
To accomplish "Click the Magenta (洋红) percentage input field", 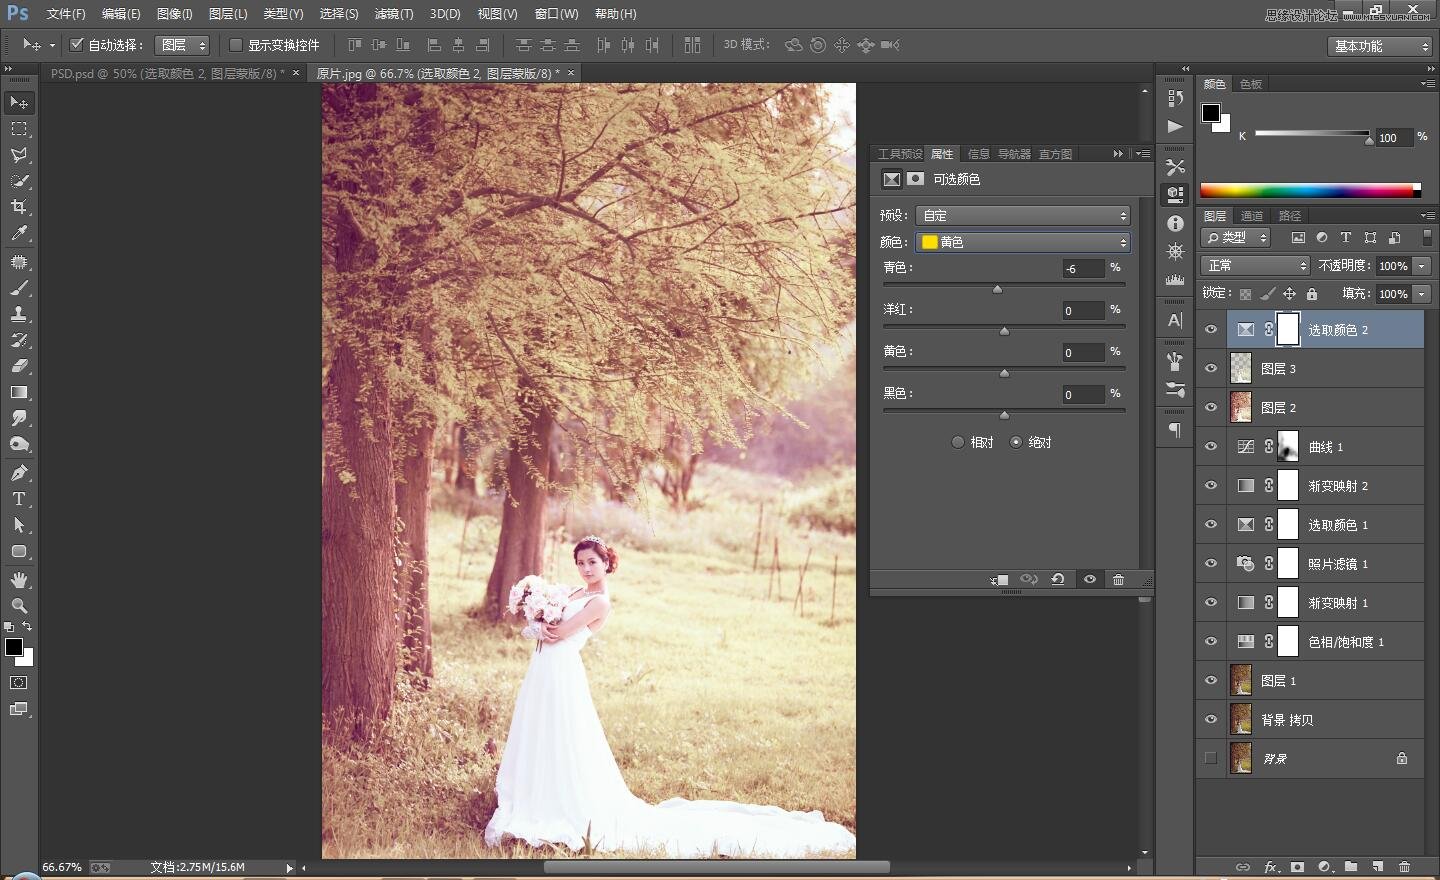I will pos(1082,311).
